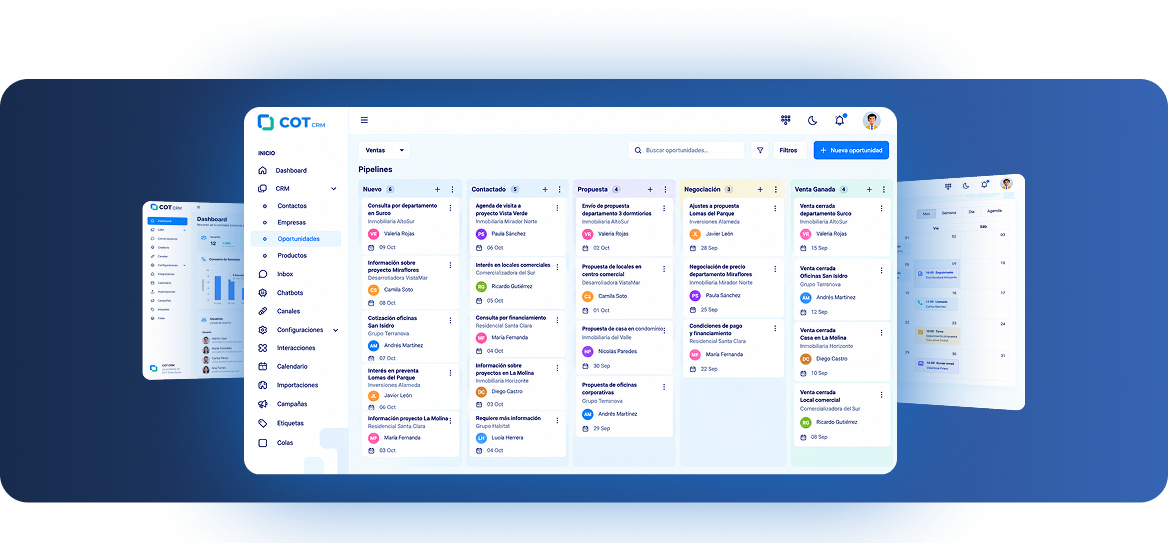The image size is (1168, 543).
Task: Go to Empresas in the sidebar
Action: 291,222
